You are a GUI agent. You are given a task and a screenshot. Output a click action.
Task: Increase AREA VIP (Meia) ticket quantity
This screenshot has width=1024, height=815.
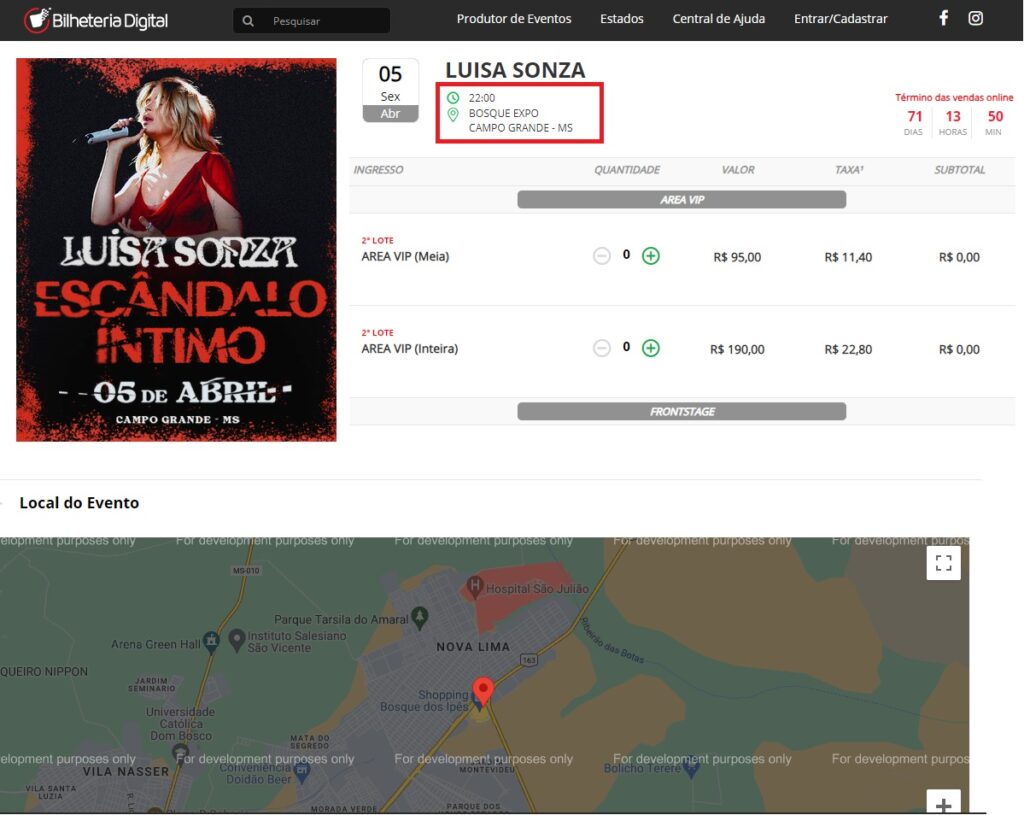pyautogui.click(x=651, y=256)
